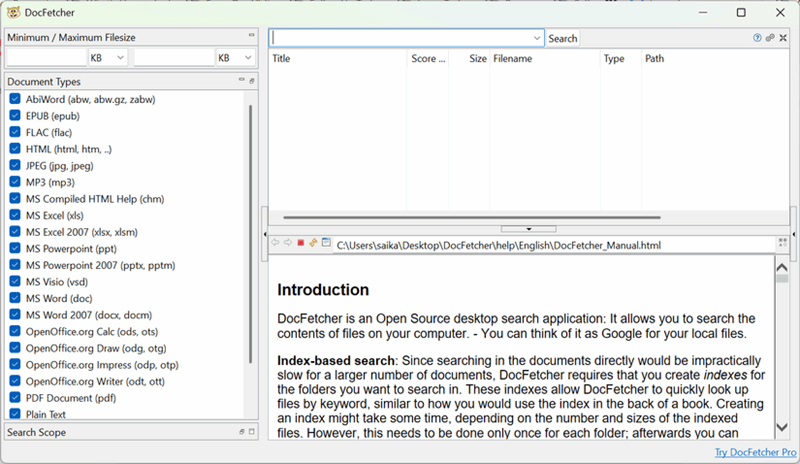Disable HTML (html, htm, ..) type
The height and width of the screenshot is (464, 800).
point(15,149)
